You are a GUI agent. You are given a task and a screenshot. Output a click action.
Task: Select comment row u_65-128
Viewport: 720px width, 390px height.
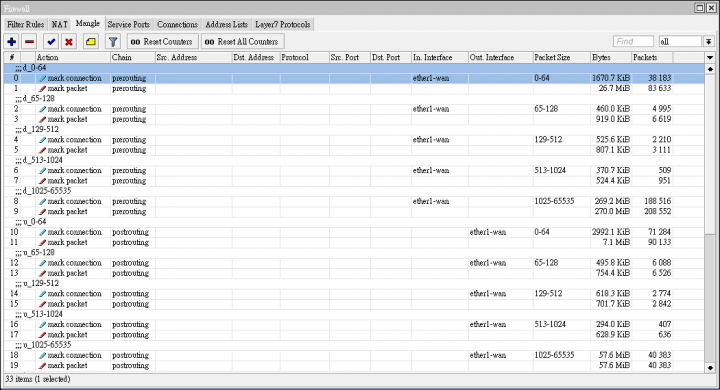pyautogui.click(x=354, y=253)
